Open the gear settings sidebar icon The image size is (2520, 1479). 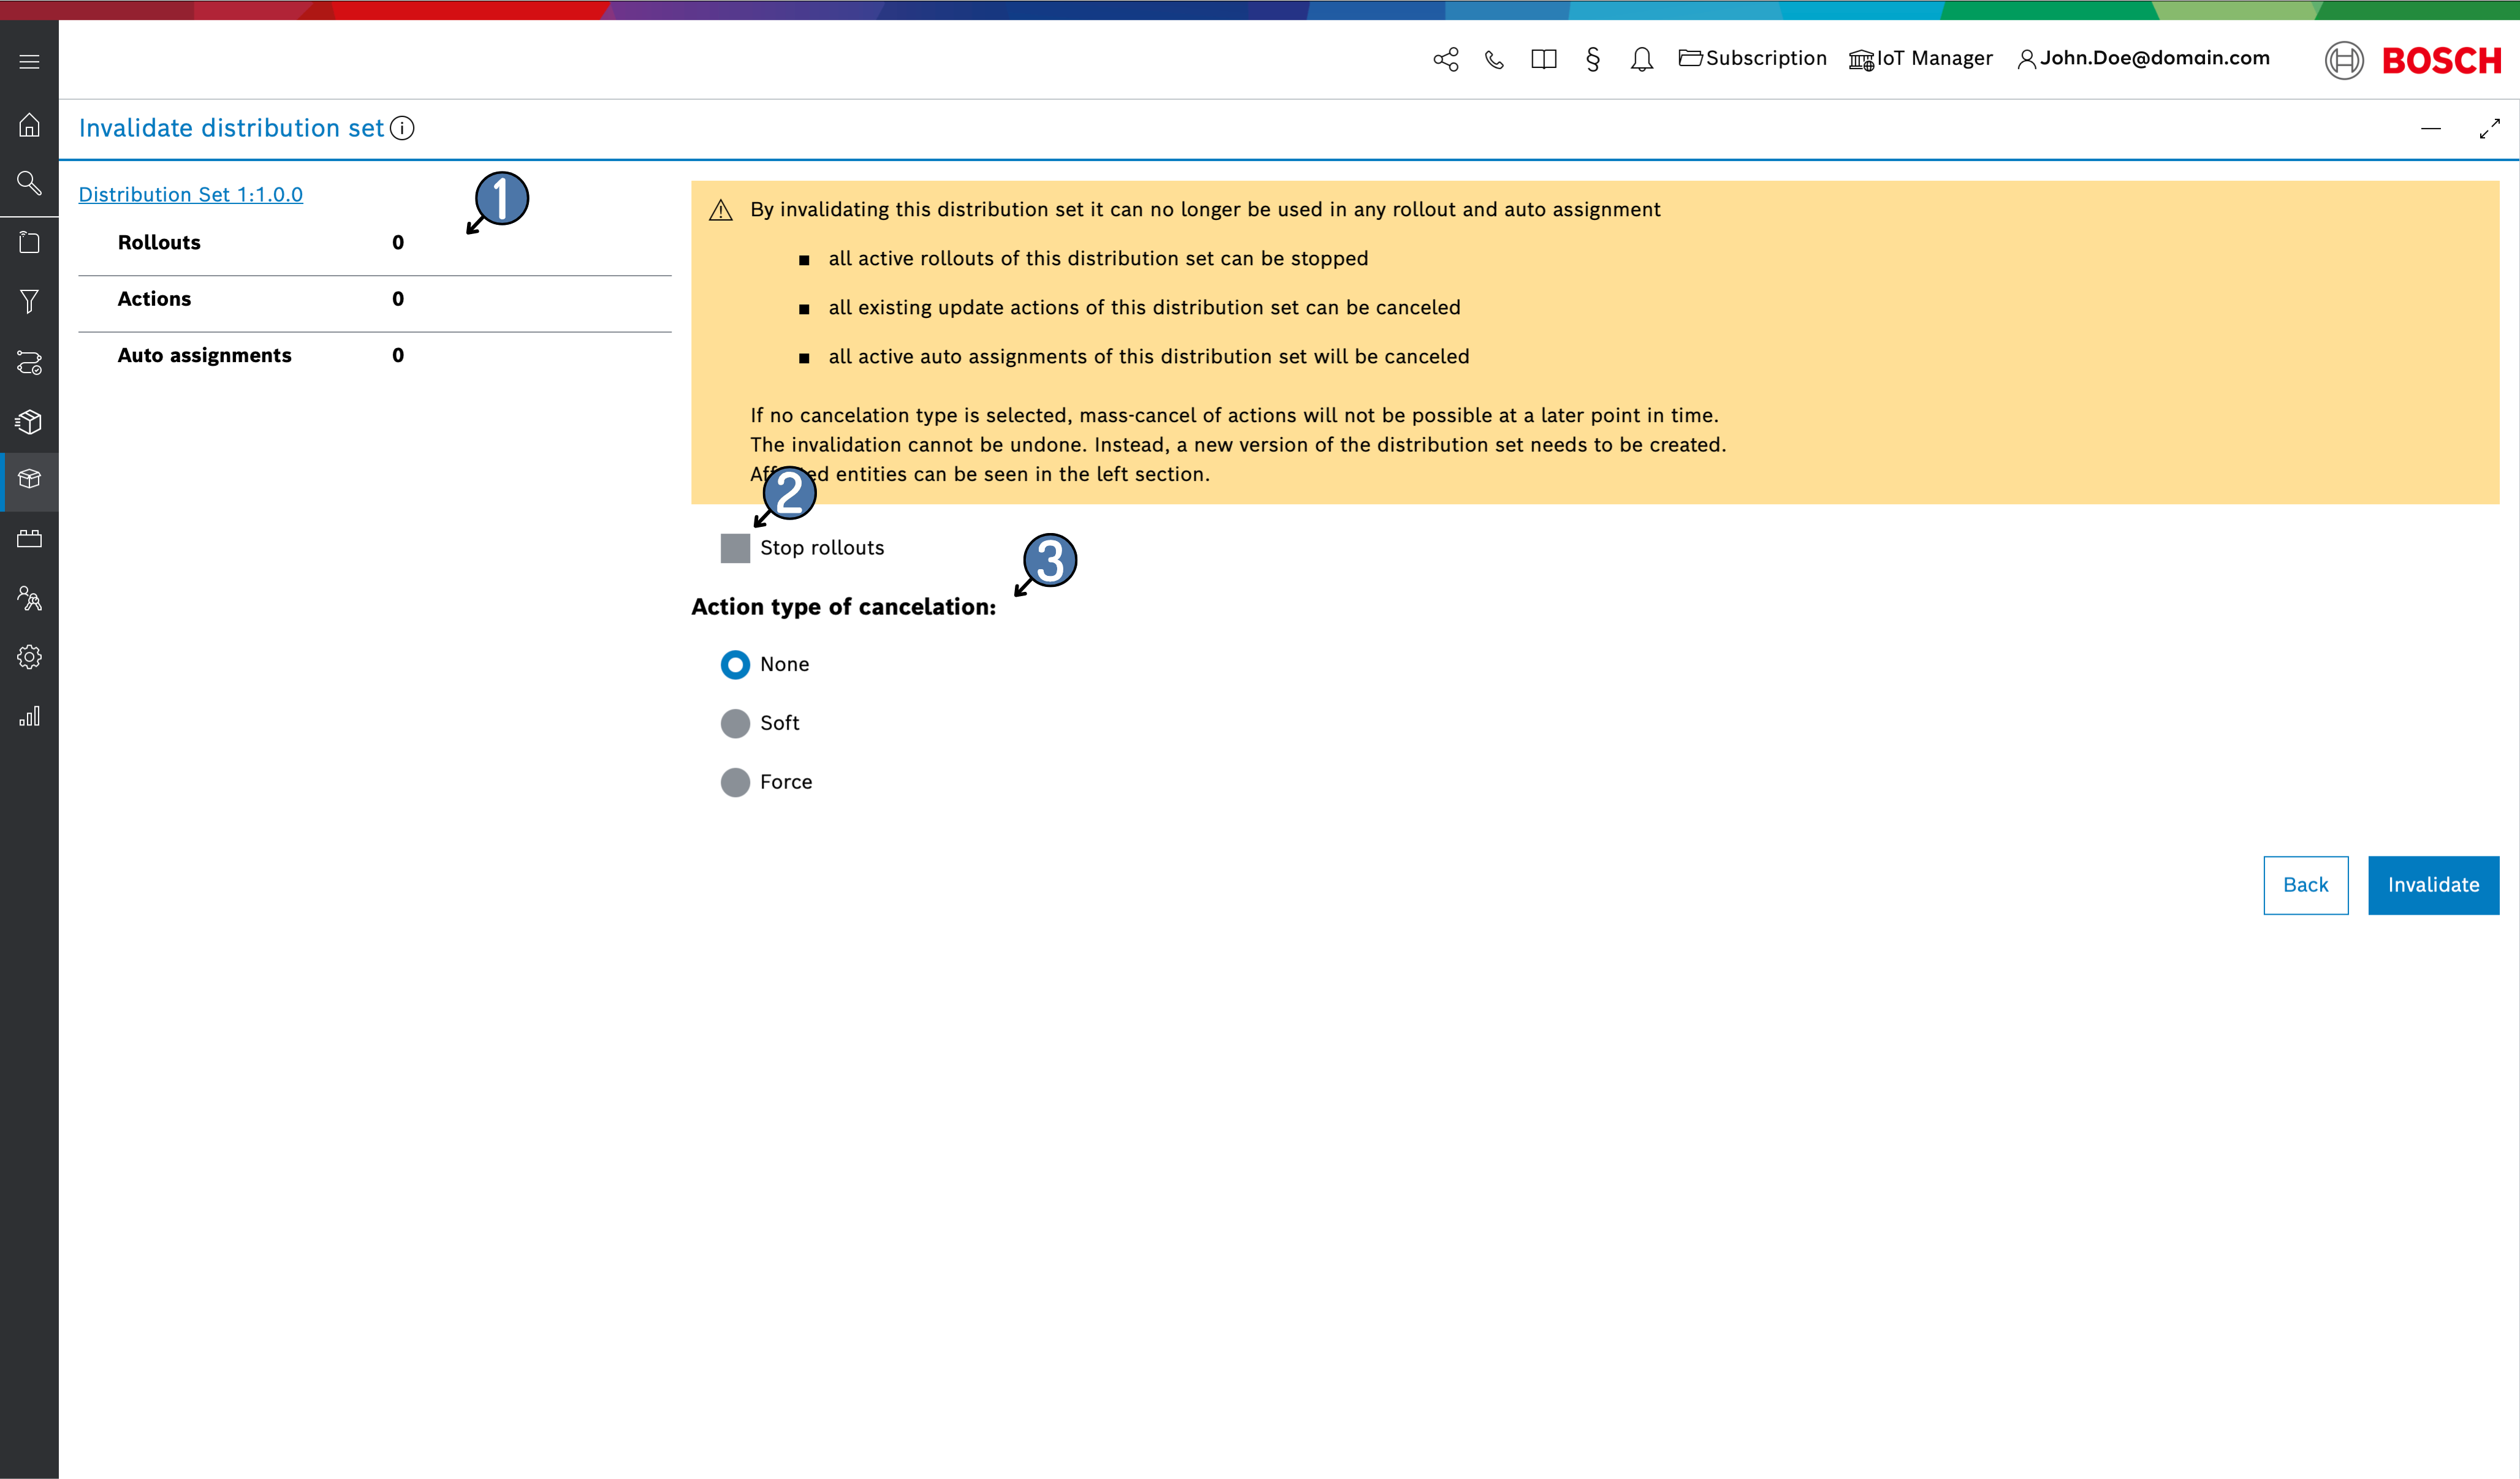coord(29,657)
